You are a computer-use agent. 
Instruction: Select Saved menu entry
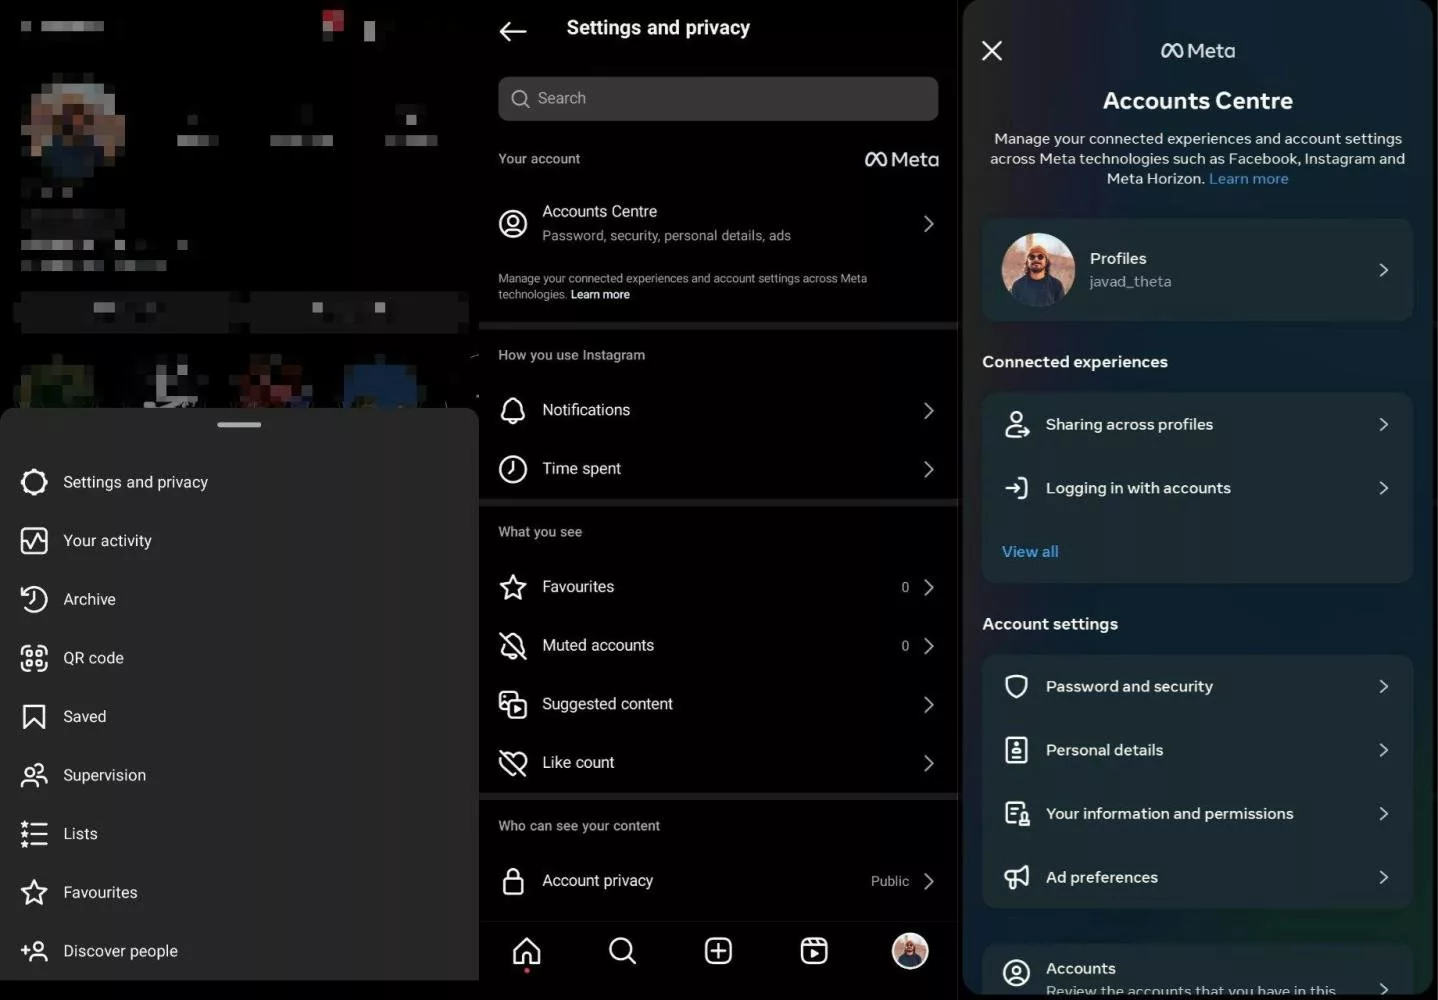(x=239, y=717)
